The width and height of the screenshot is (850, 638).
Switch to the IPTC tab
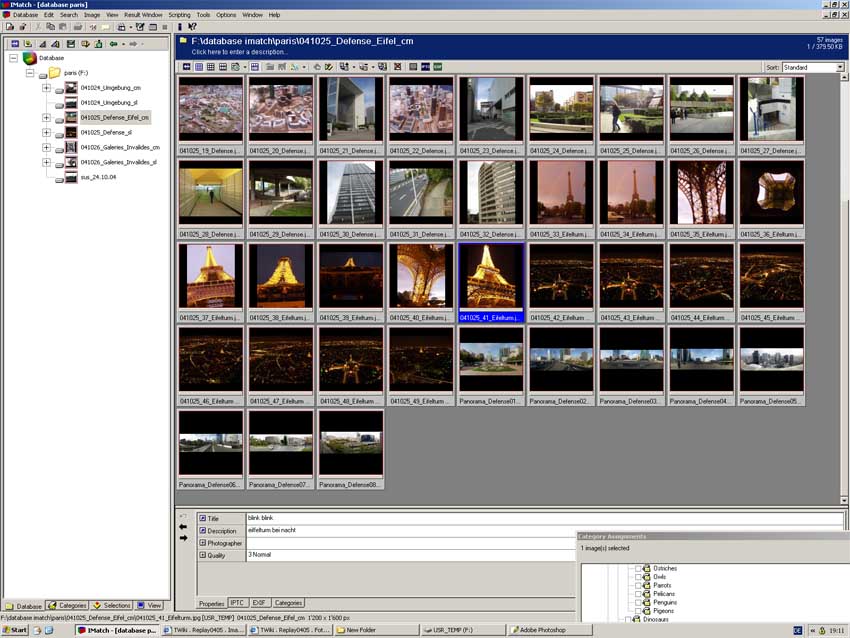coord(237,603)
